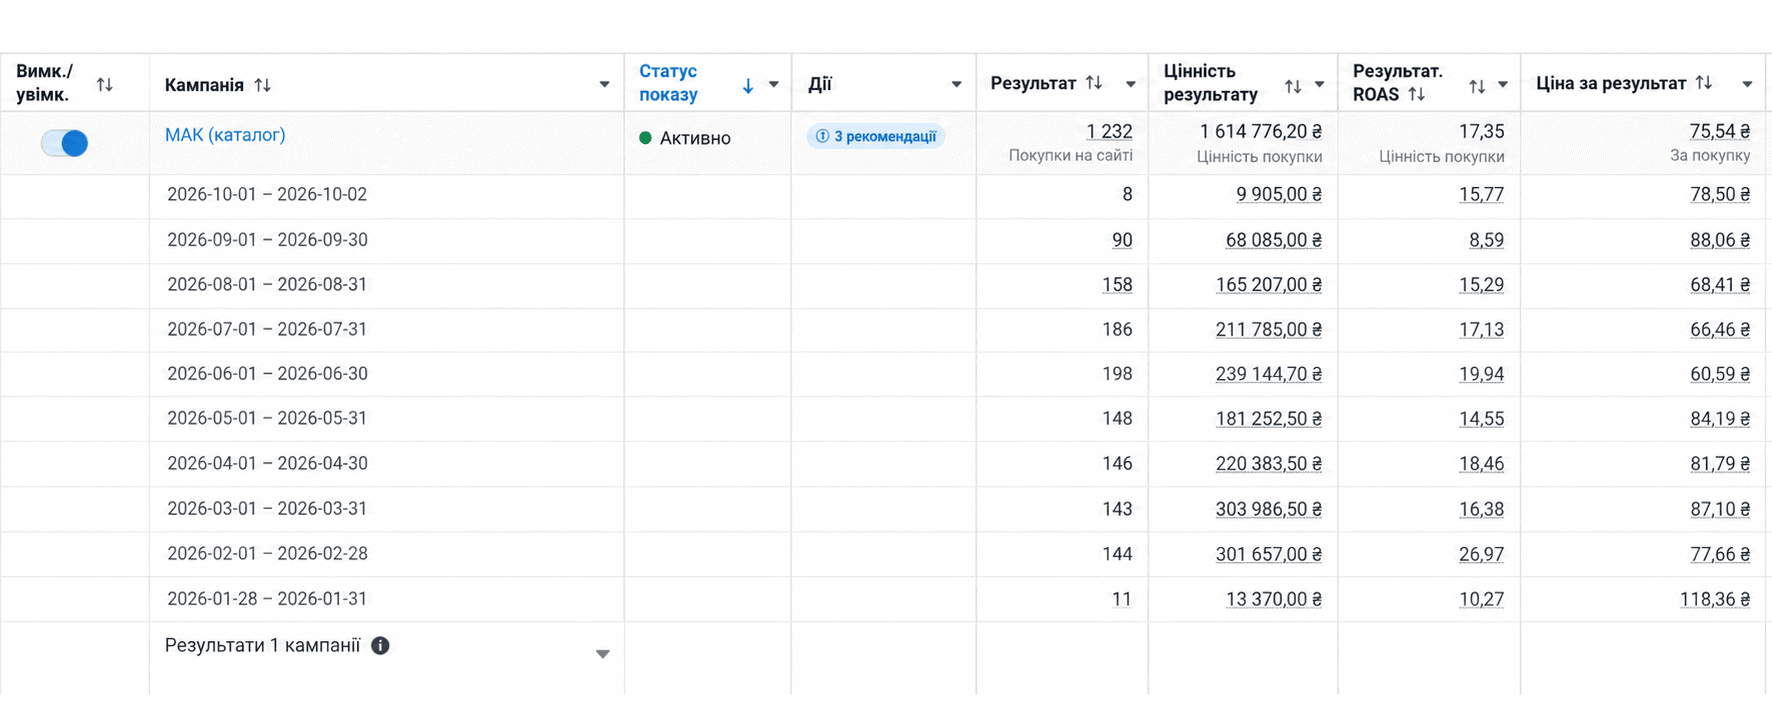This screenshot has width=1772, height=728.
Task: Toggle the МАК (каталог) campaign off
Action: 64,143
